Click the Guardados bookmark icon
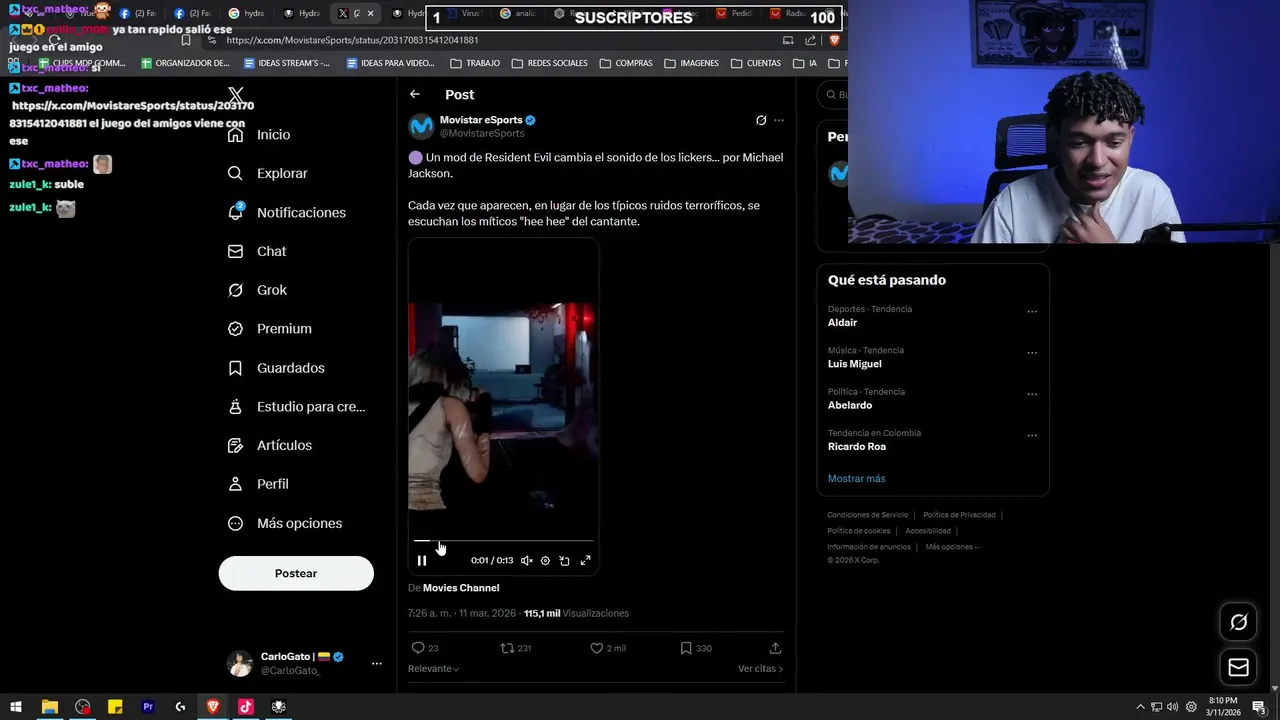The width and height of the screenshot is (1280, 720). [x=235, y=368]
